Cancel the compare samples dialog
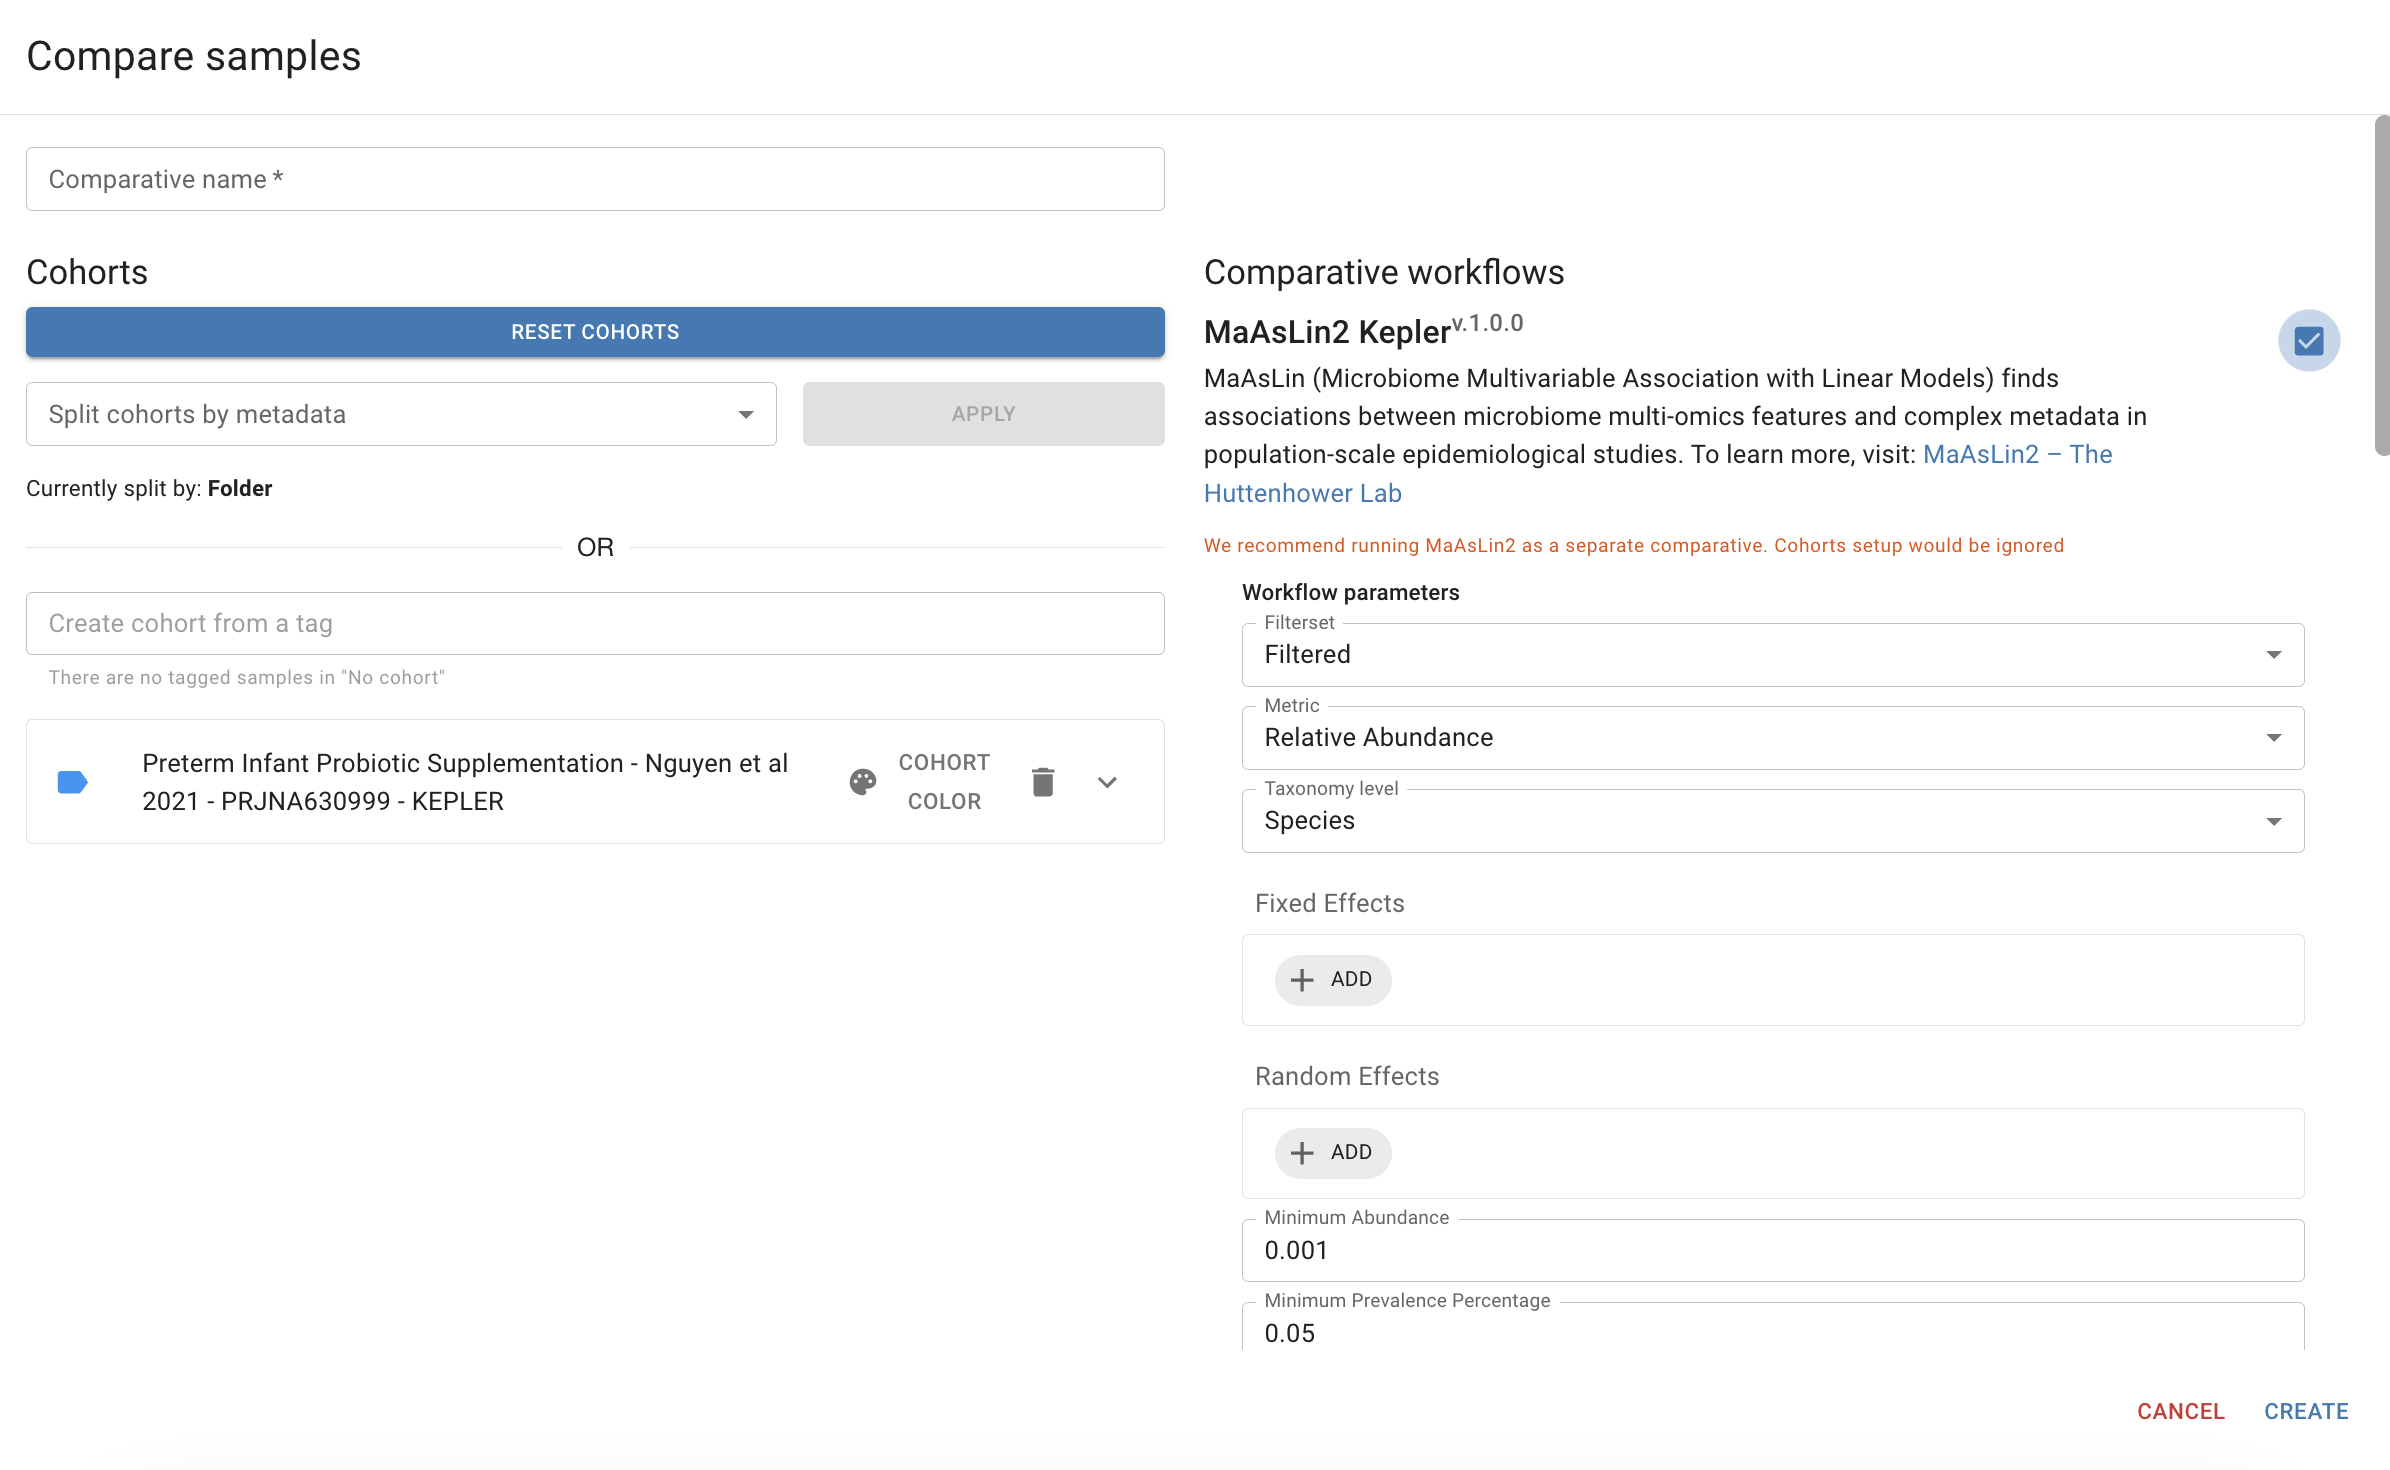The height and width of the screenshot is (1470, 2390). click(2180, 1411)
